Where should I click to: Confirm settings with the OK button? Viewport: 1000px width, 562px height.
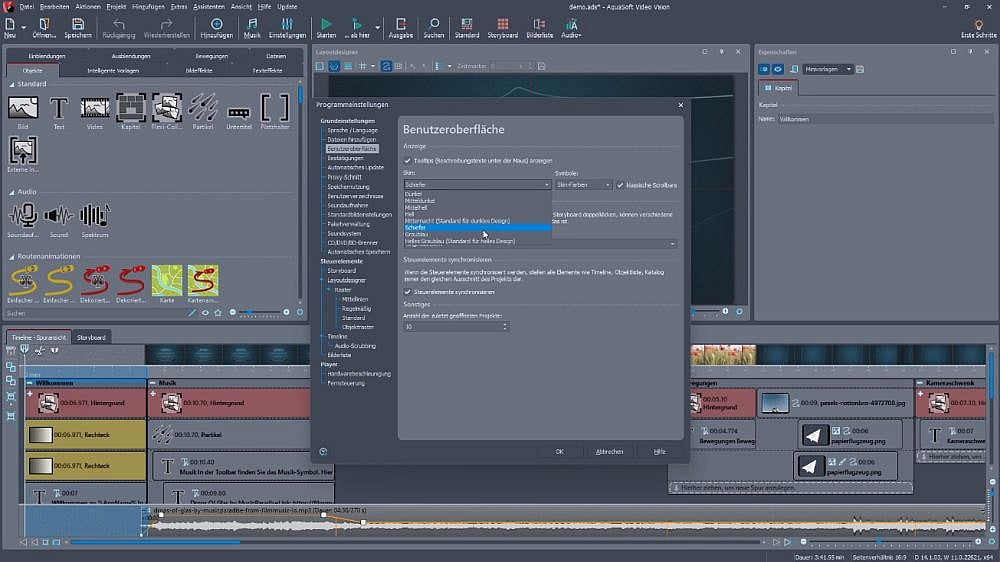[559, 451]
